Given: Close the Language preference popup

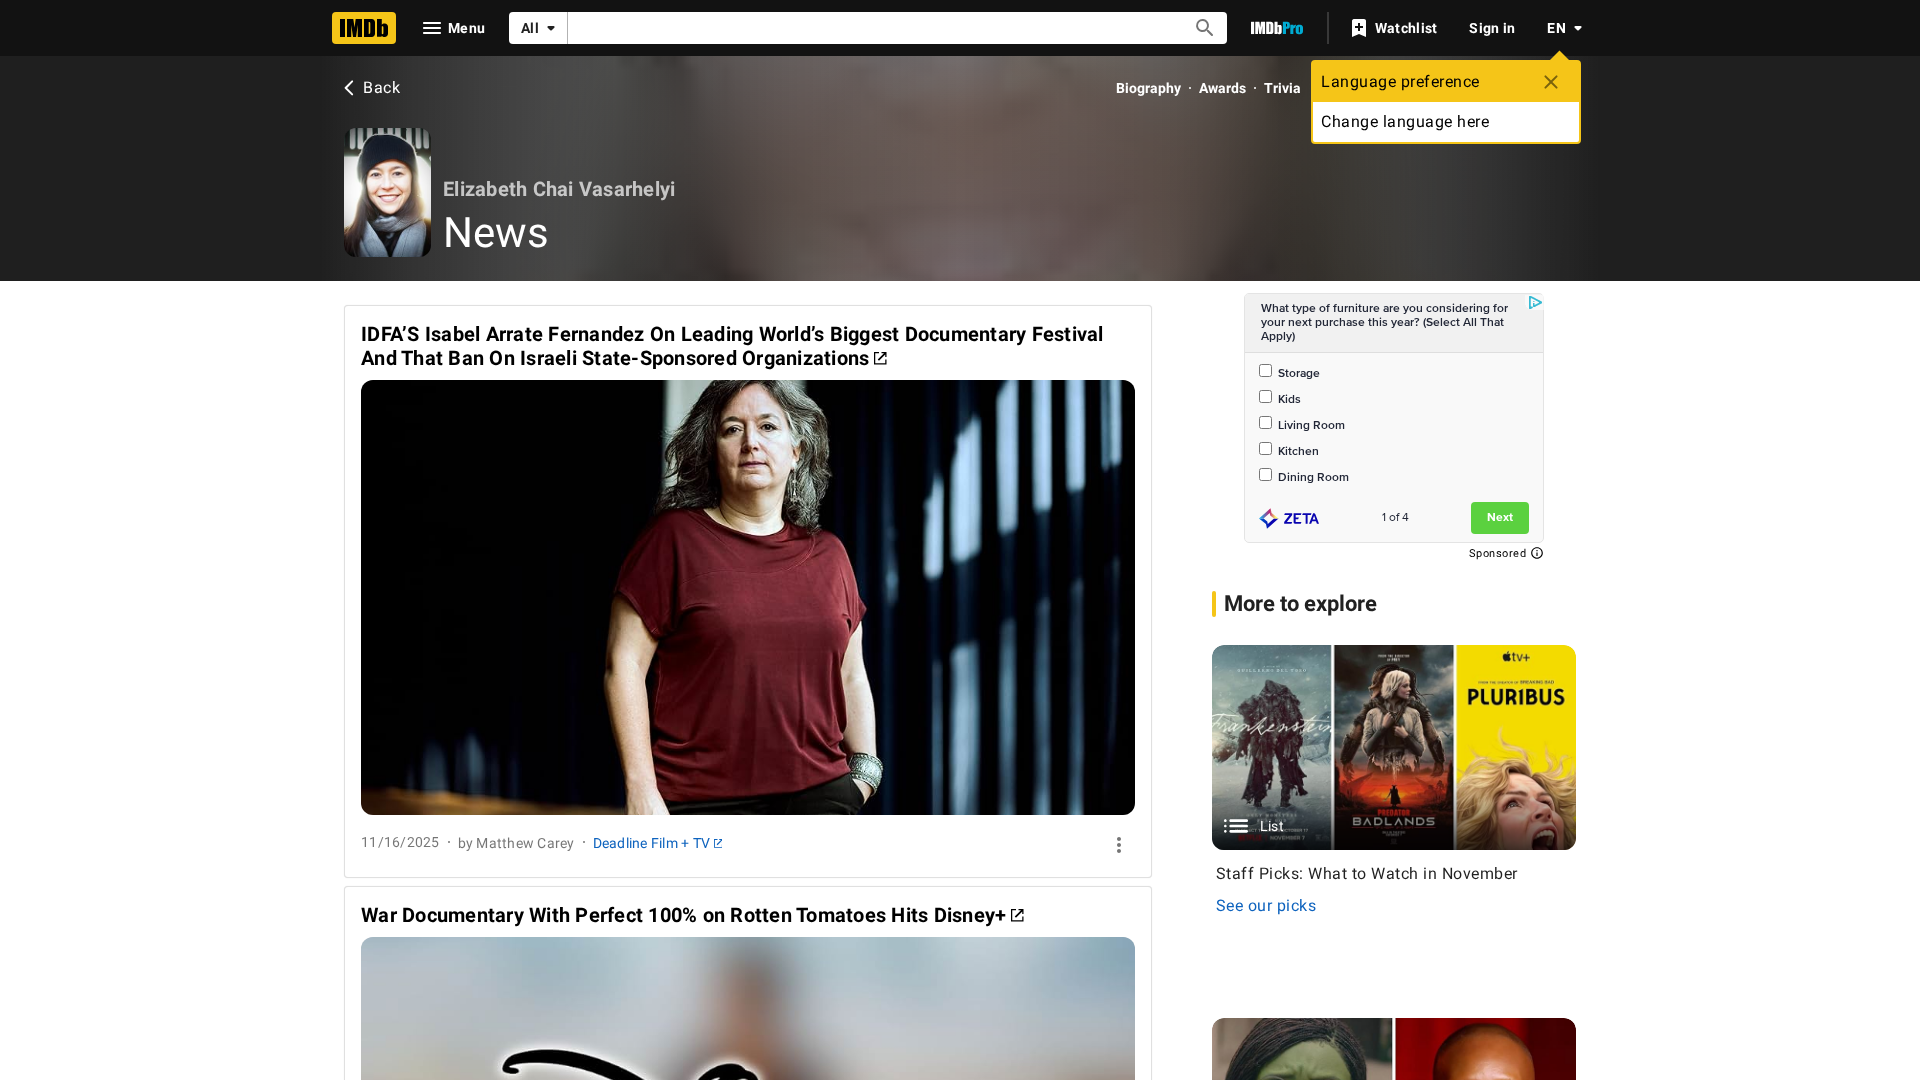Looking at the screenshot, I should (1550, 82).
